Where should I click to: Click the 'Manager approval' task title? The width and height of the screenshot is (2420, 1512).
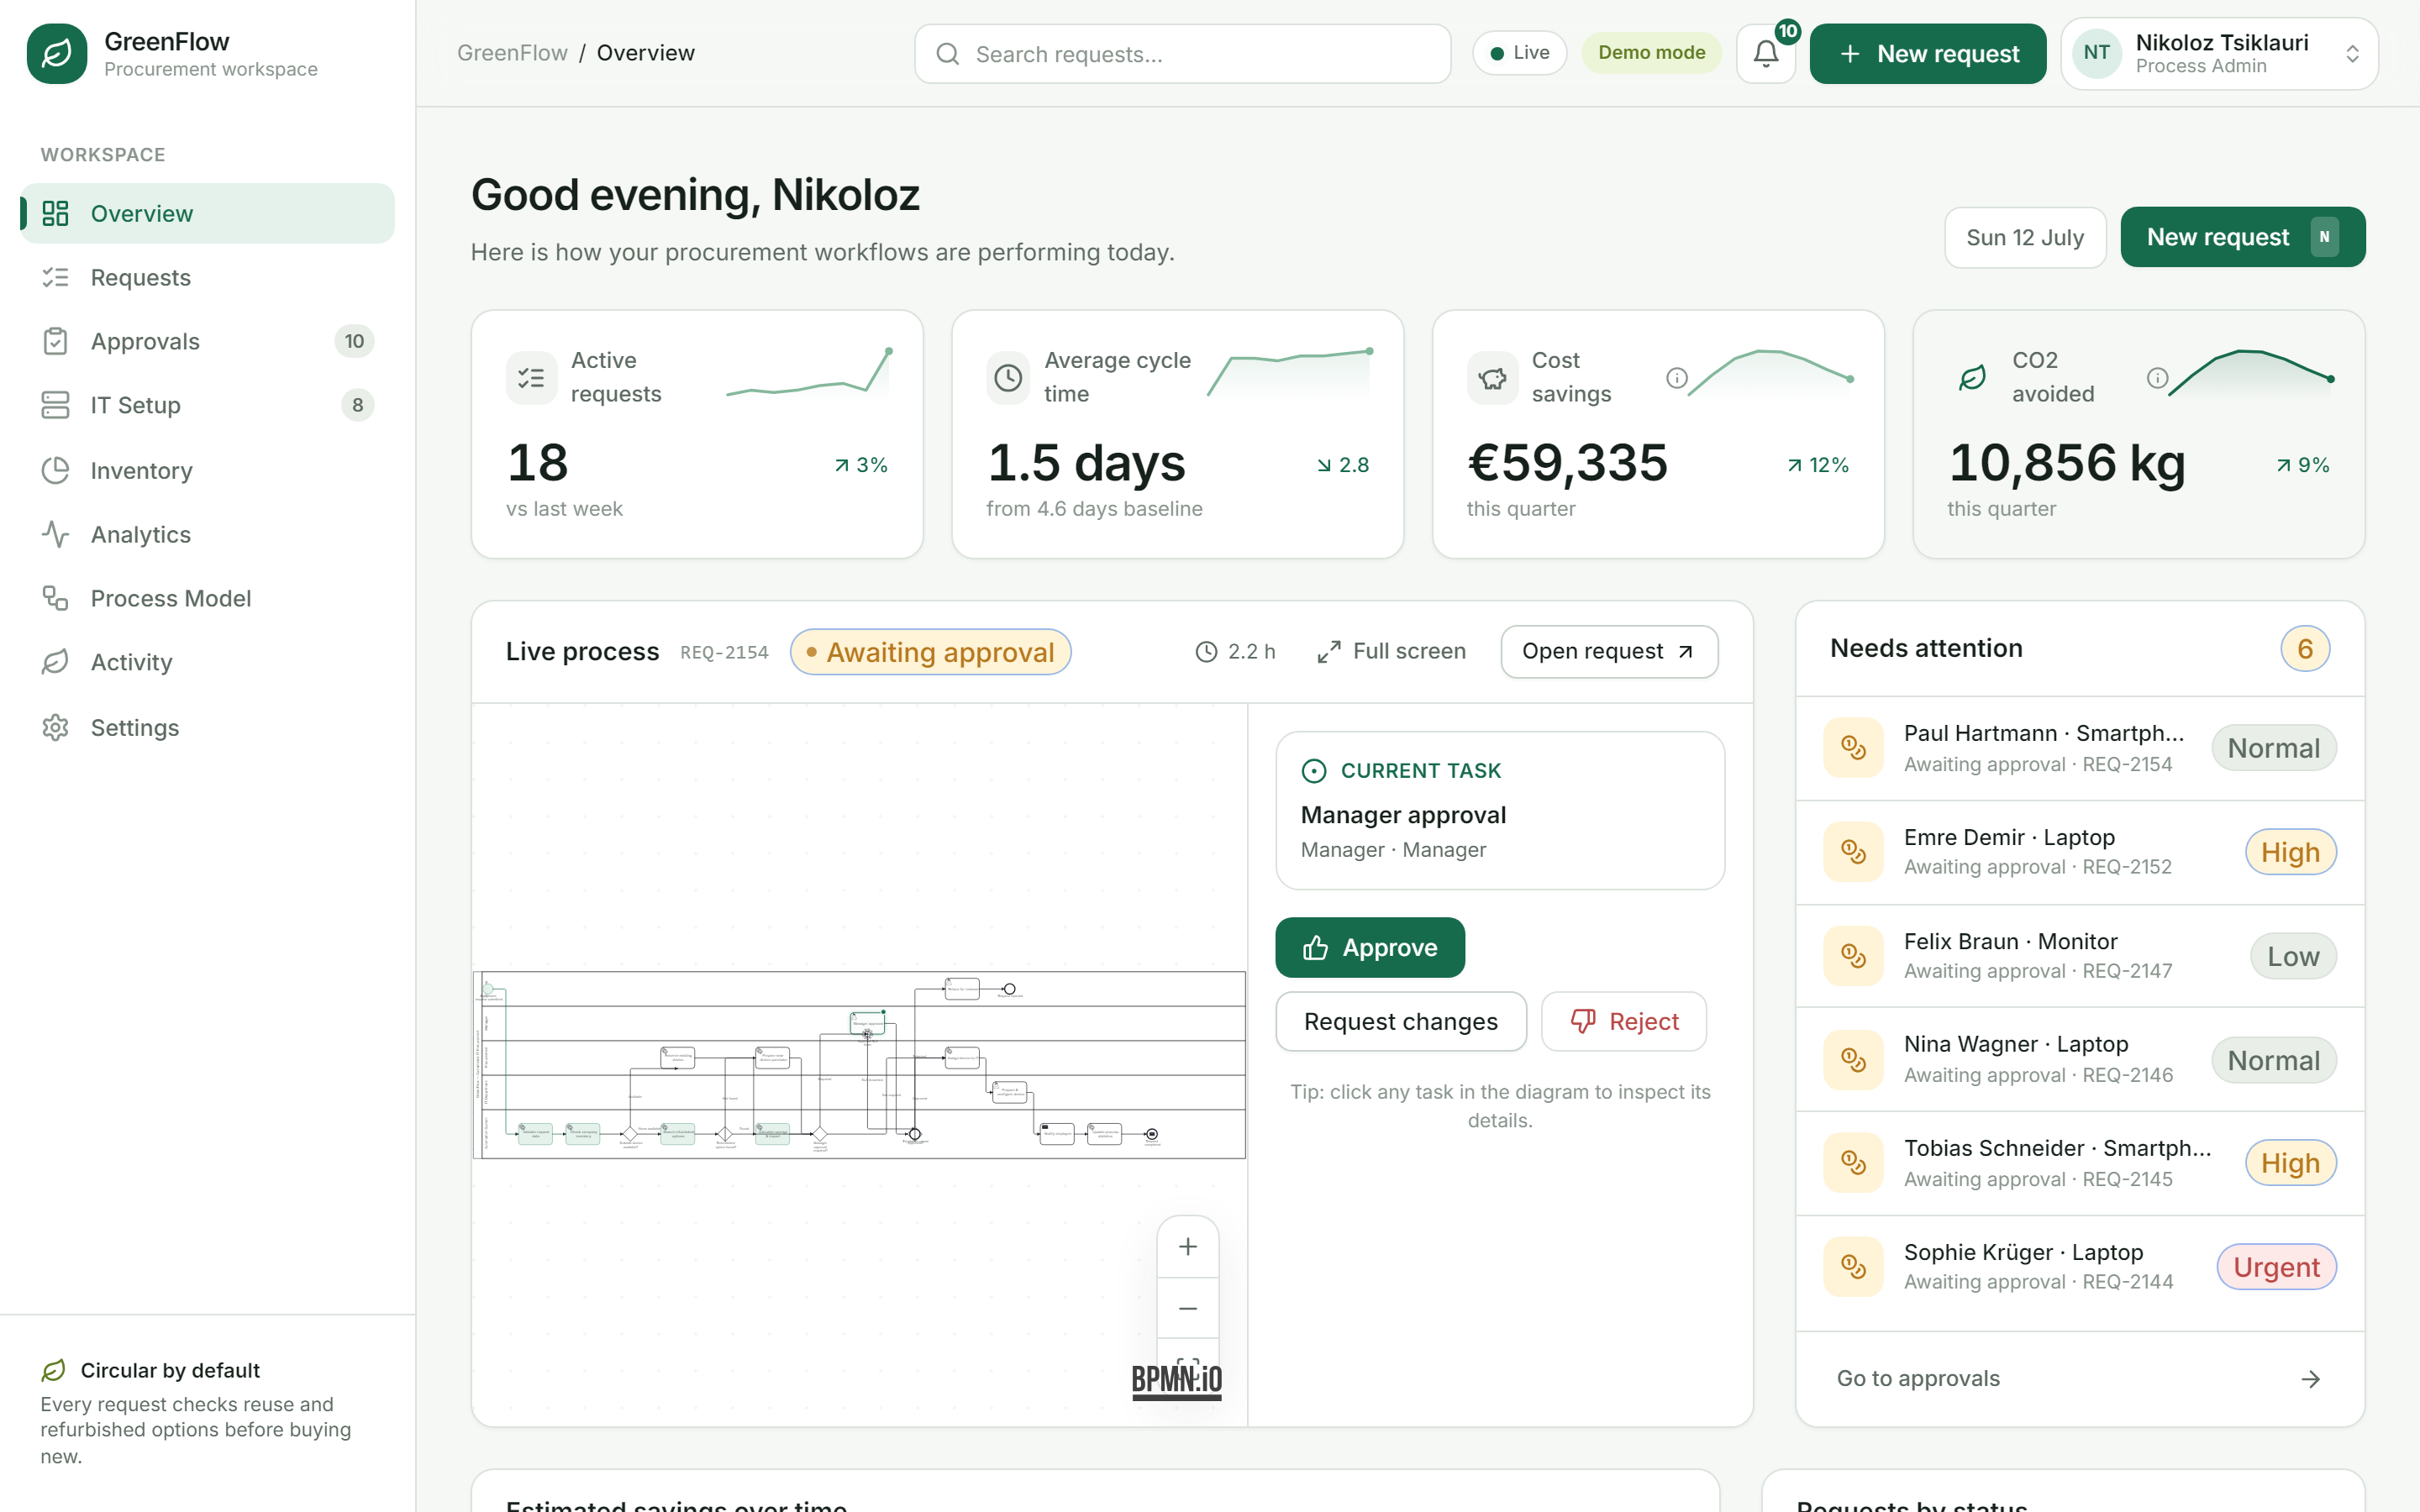1403,815
